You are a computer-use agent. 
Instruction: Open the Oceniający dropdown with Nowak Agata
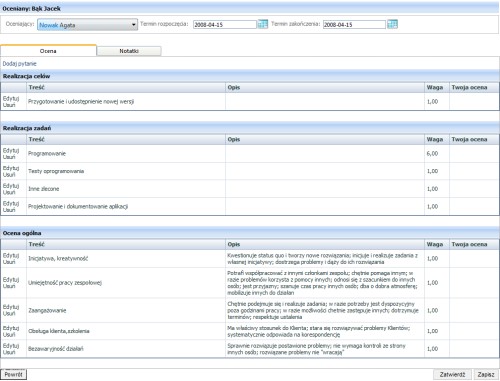pyautogui.click(x=87, y=25)
